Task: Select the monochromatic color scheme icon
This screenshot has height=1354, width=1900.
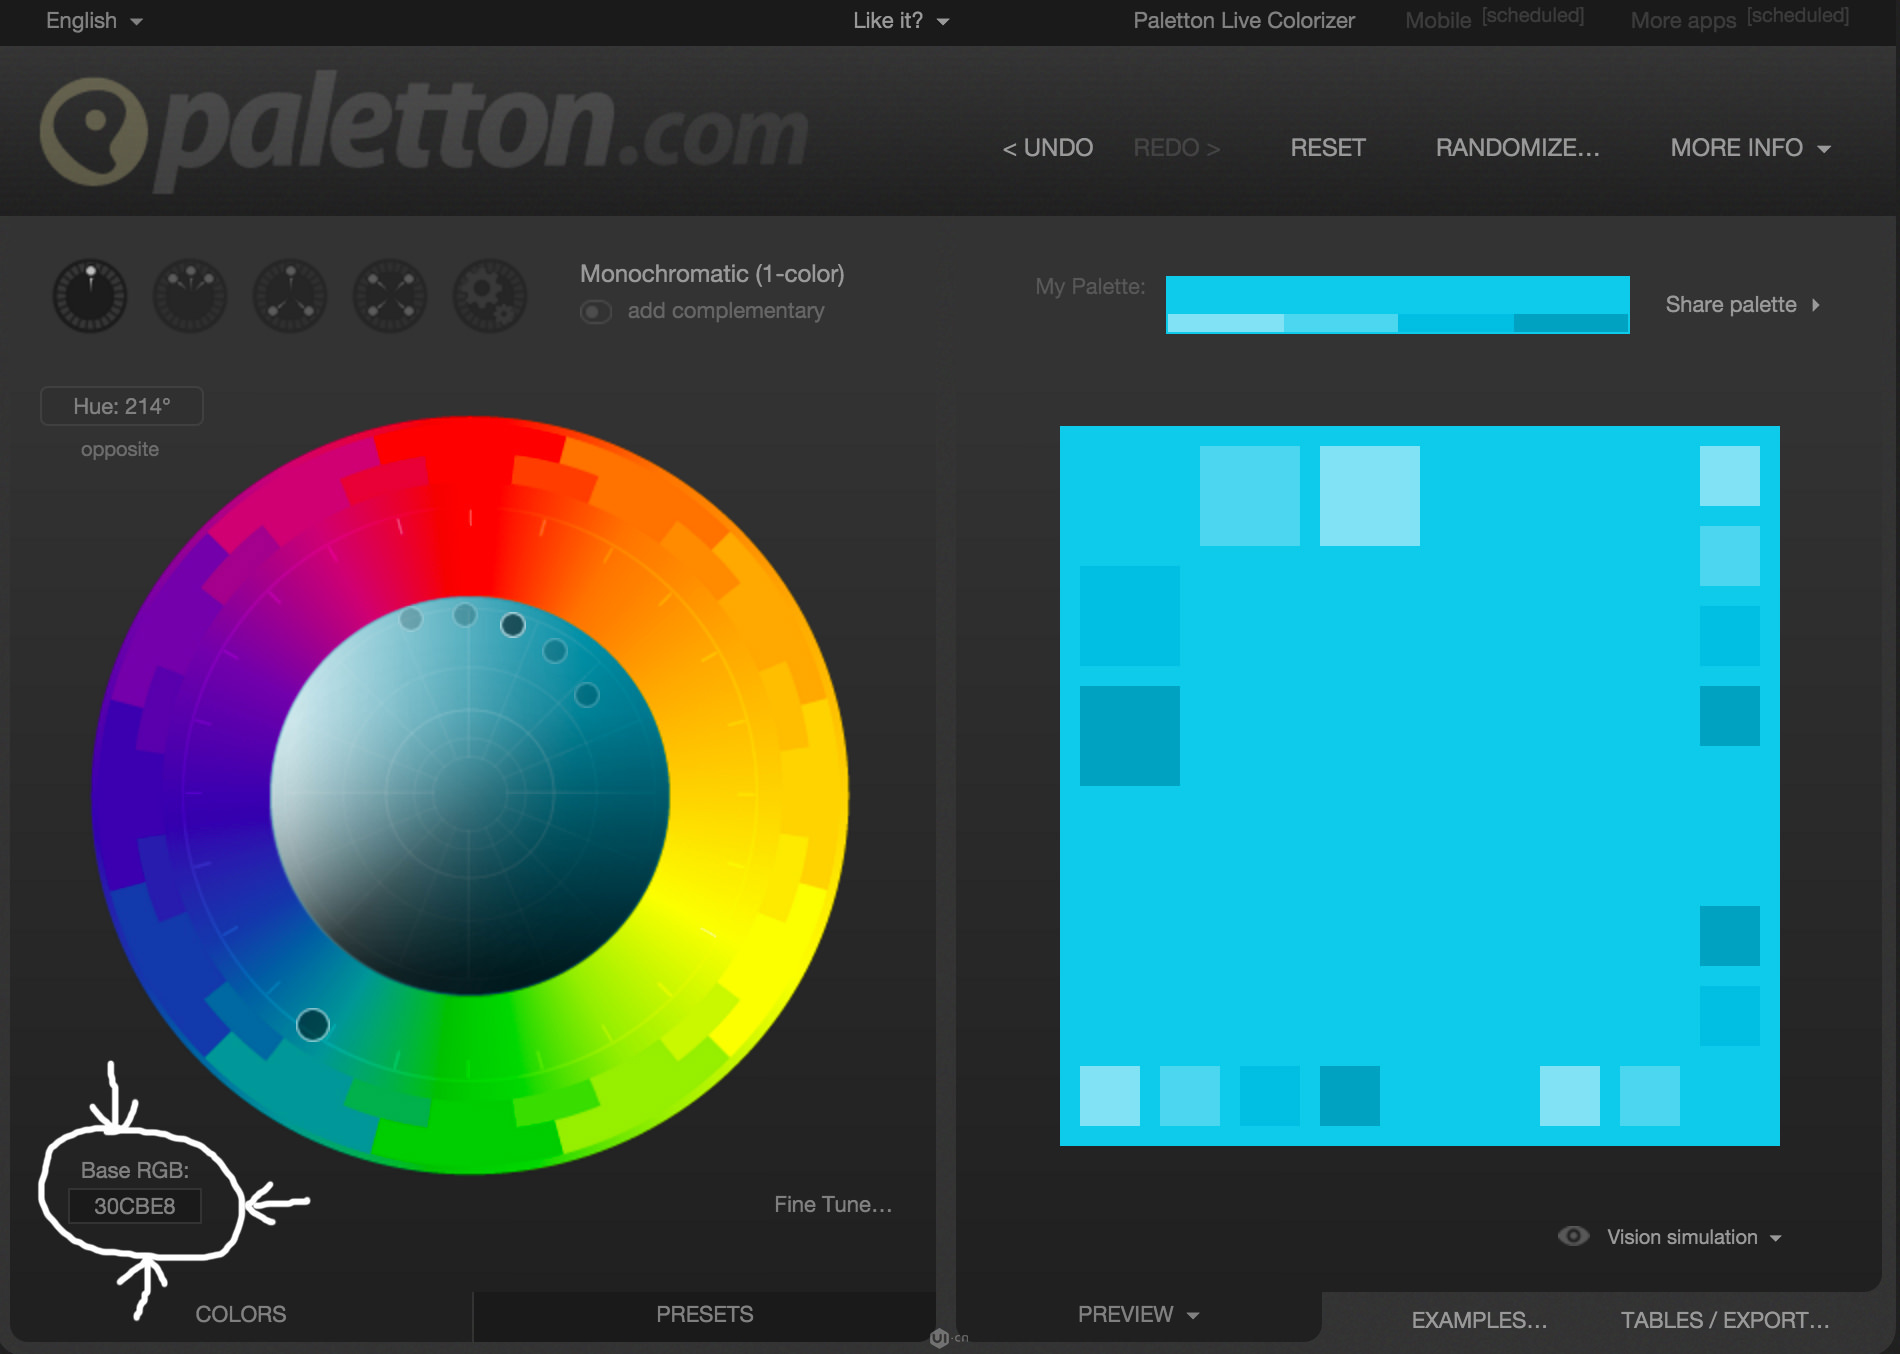Action: click(90, 296)
